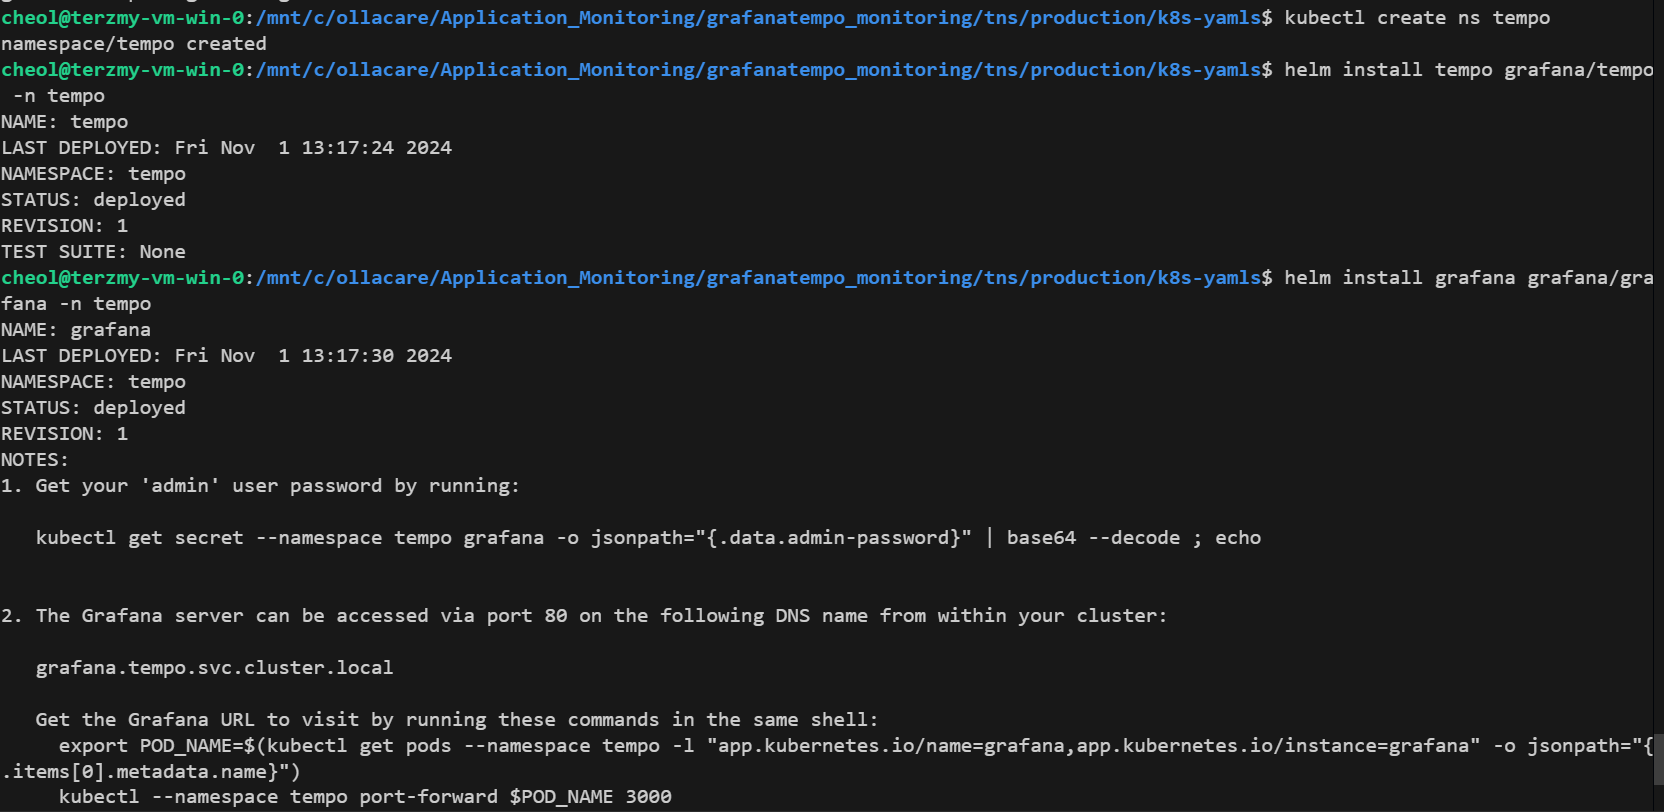Click the terminal vertical scrollbar thumb
Image resolution: width=1664 pixels, height=812 pixels.
click(x=1659, y=760)
